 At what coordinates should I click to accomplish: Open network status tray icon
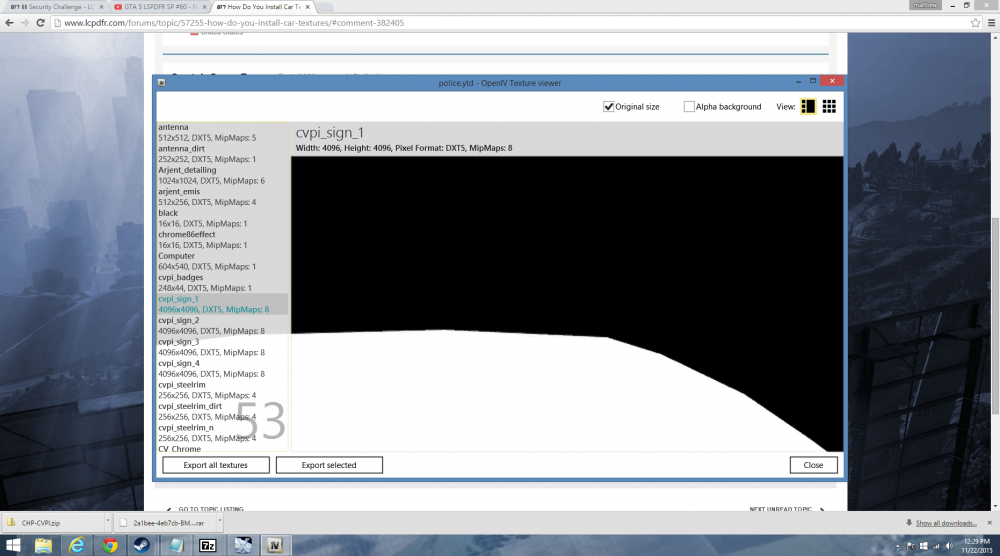coord(936,546)
